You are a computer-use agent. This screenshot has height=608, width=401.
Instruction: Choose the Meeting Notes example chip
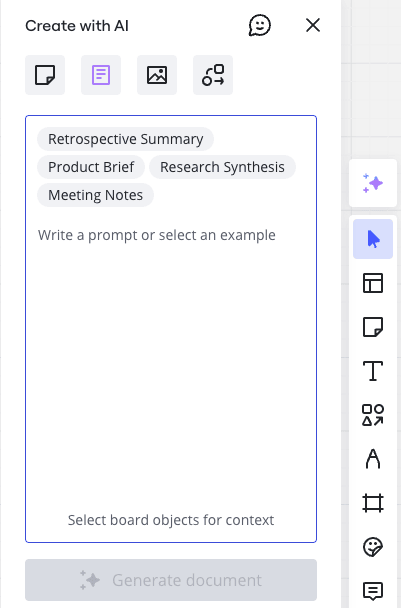[95, 195]
